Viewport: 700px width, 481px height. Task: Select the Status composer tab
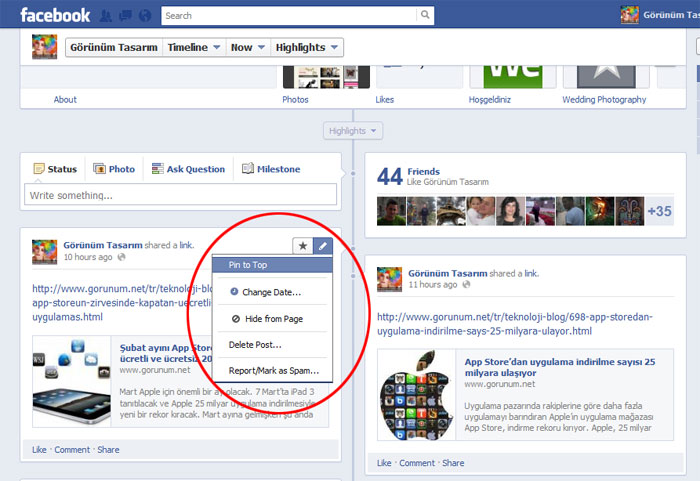(55, 169)
